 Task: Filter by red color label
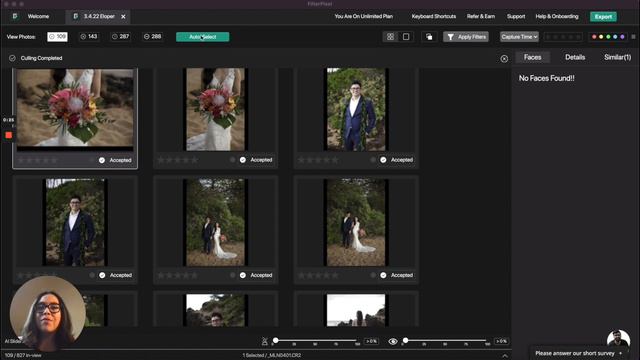[594, 37]
